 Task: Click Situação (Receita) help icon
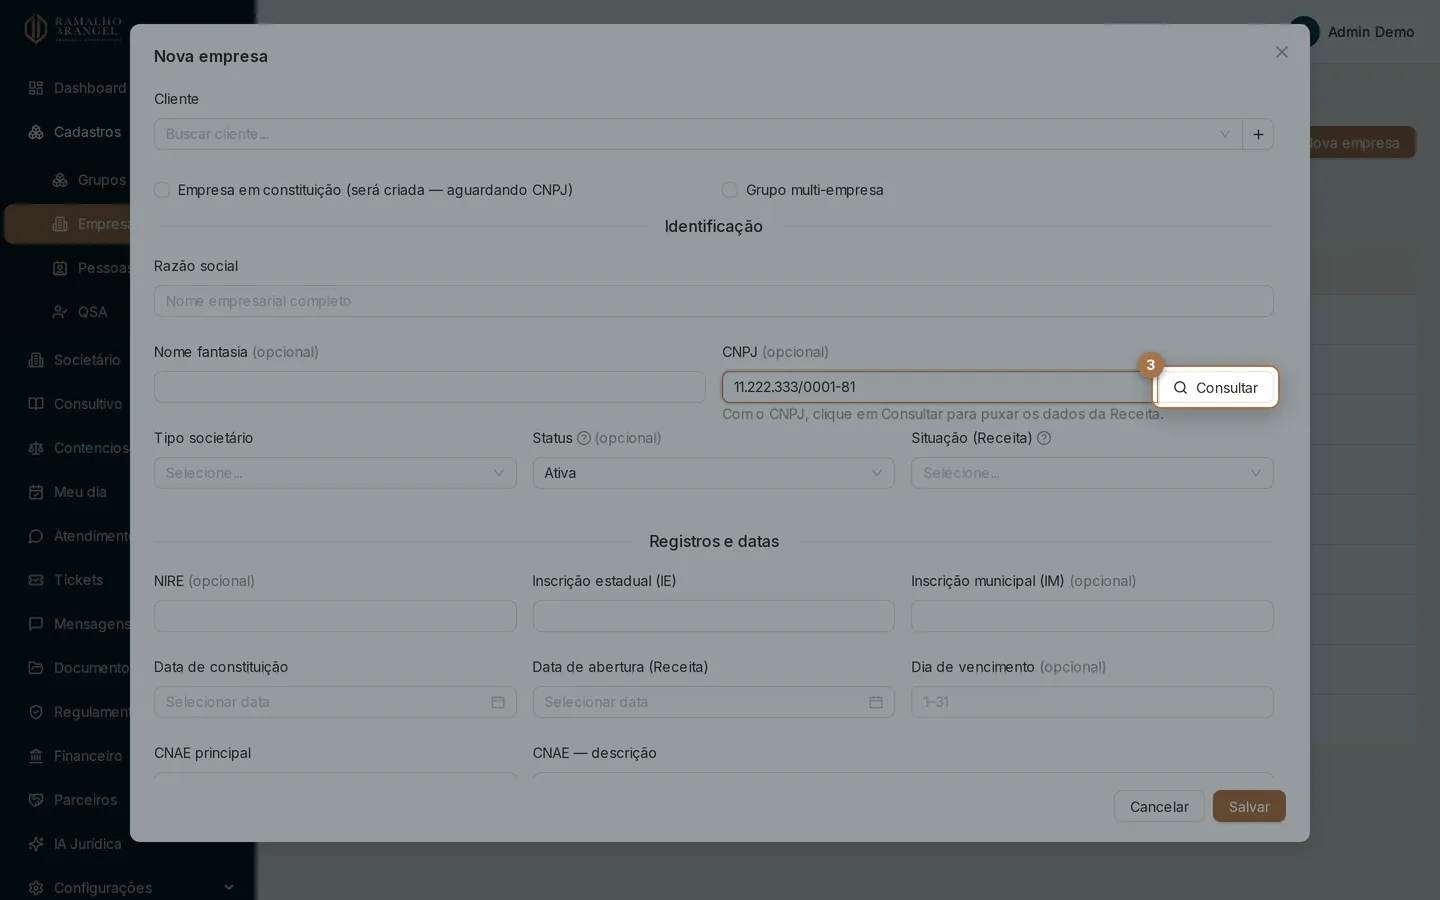pyautogui.click(x=1044, y=438)
